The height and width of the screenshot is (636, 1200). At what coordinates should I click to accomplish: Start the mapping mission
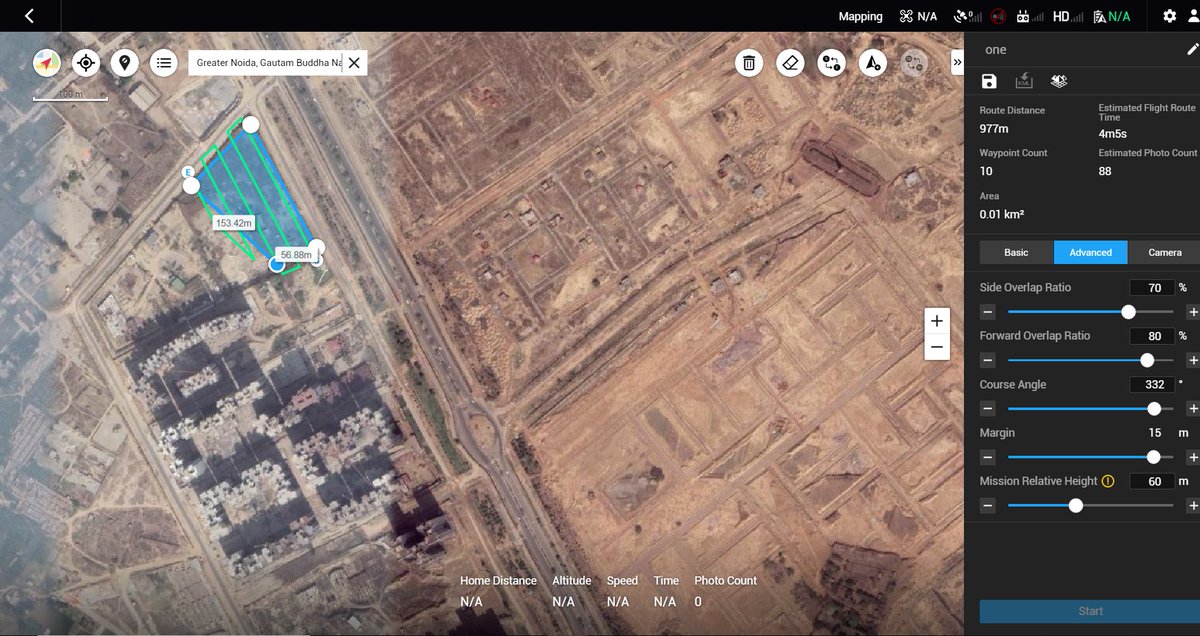(x=1090, y=611)
